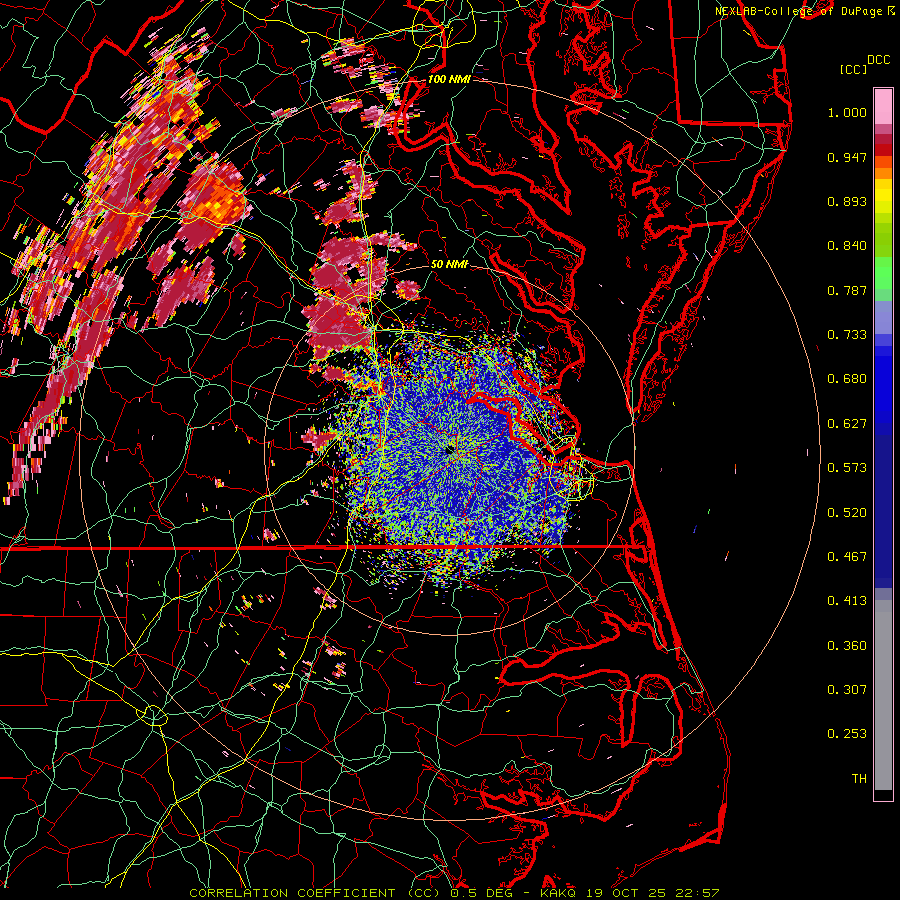This screenshot has width=900, height=900.
Task: Select the 0.573 legend value
Action: (x=847, y=468)
